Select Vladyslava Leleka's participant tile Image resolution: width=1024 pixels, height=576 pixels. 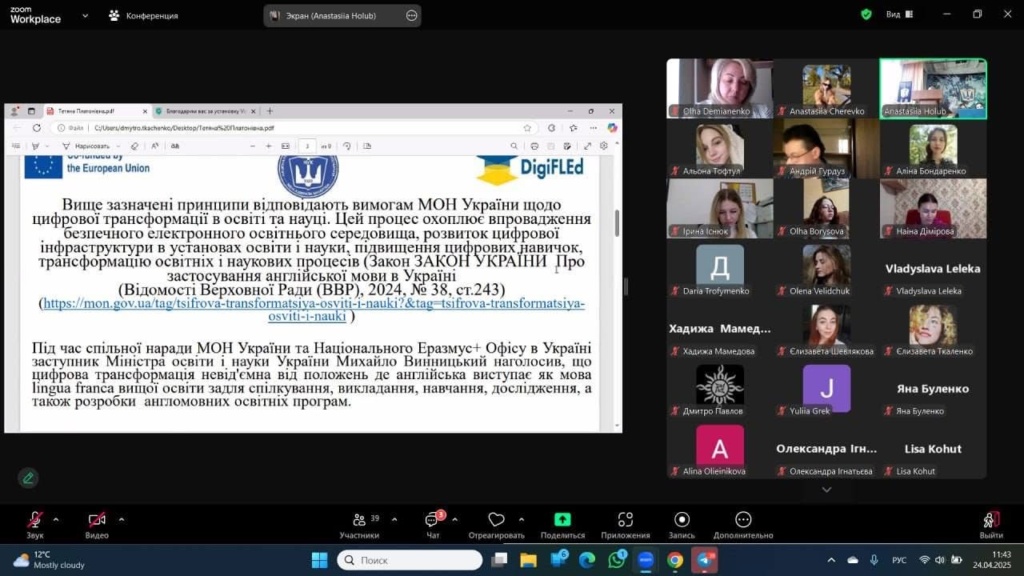tap(933, 268)
